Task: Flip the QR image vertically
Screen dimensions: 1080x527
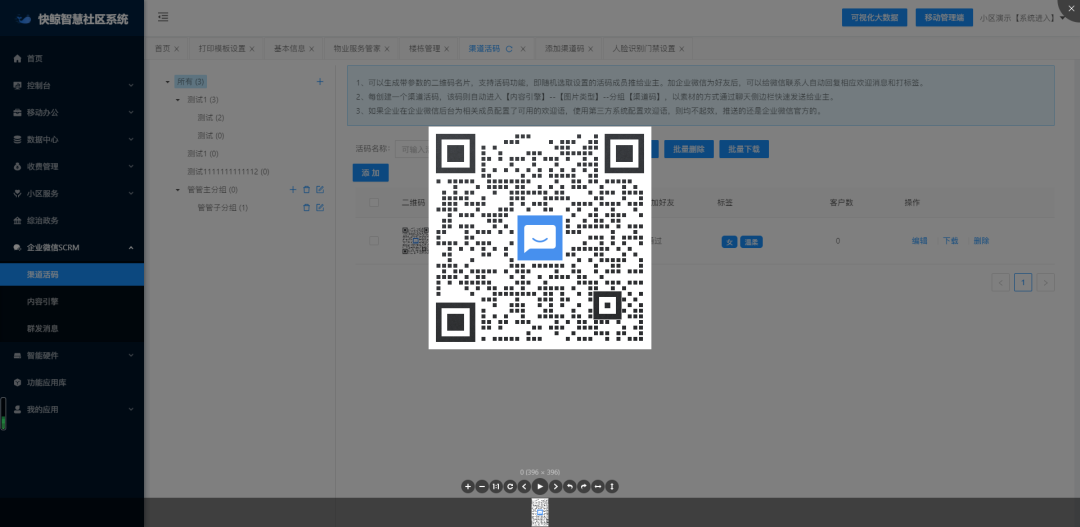Action: coord(612,486)
